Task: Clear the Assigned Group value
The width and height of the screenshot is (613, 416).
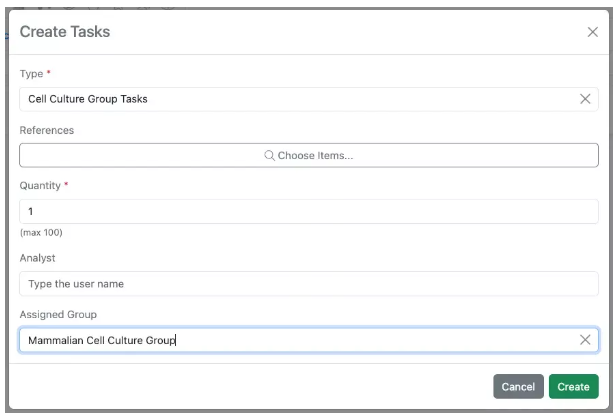Action: (x=585, y=340)
